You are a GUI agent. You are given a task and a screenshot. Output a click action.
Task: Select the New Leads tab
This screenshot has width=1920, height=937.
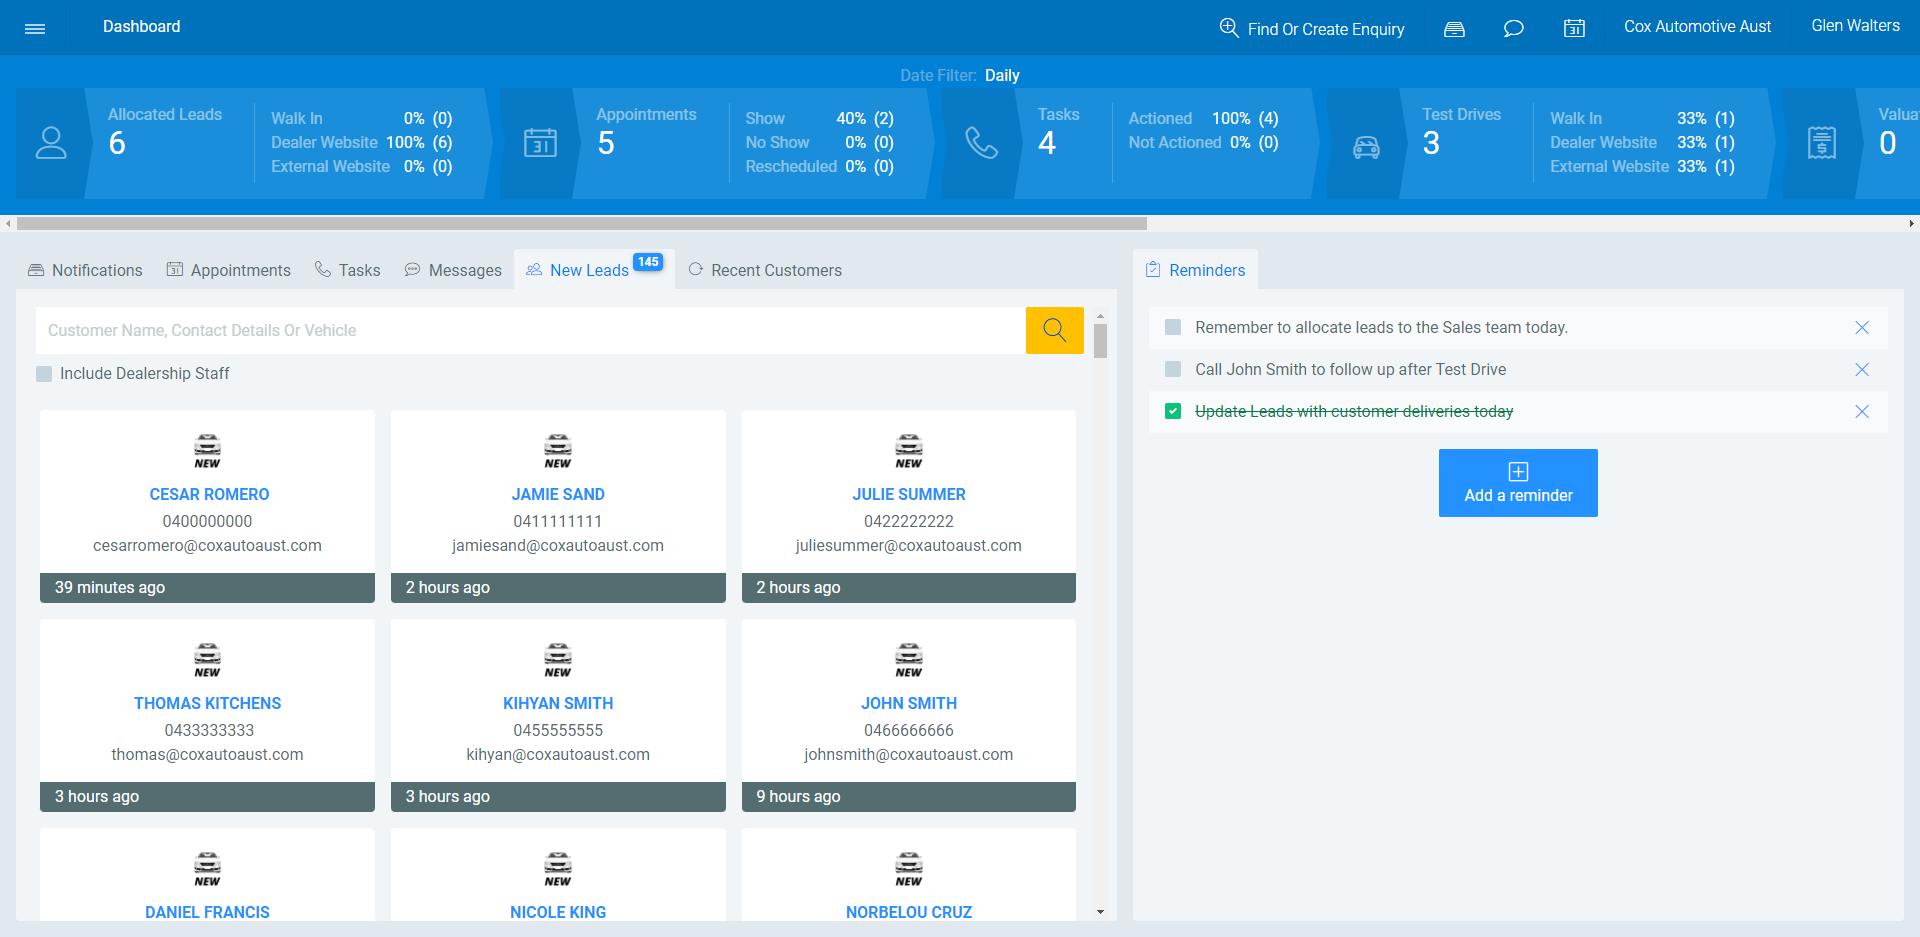(594, 269)
